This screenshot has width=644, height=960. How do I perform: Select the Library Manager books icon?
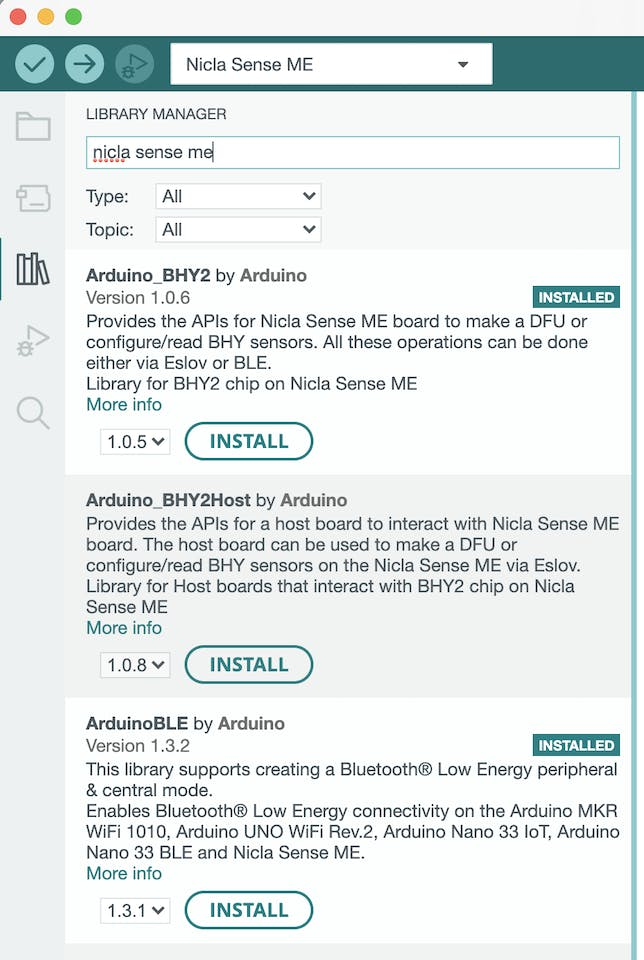pyautogui.click(x=33, y=269)
